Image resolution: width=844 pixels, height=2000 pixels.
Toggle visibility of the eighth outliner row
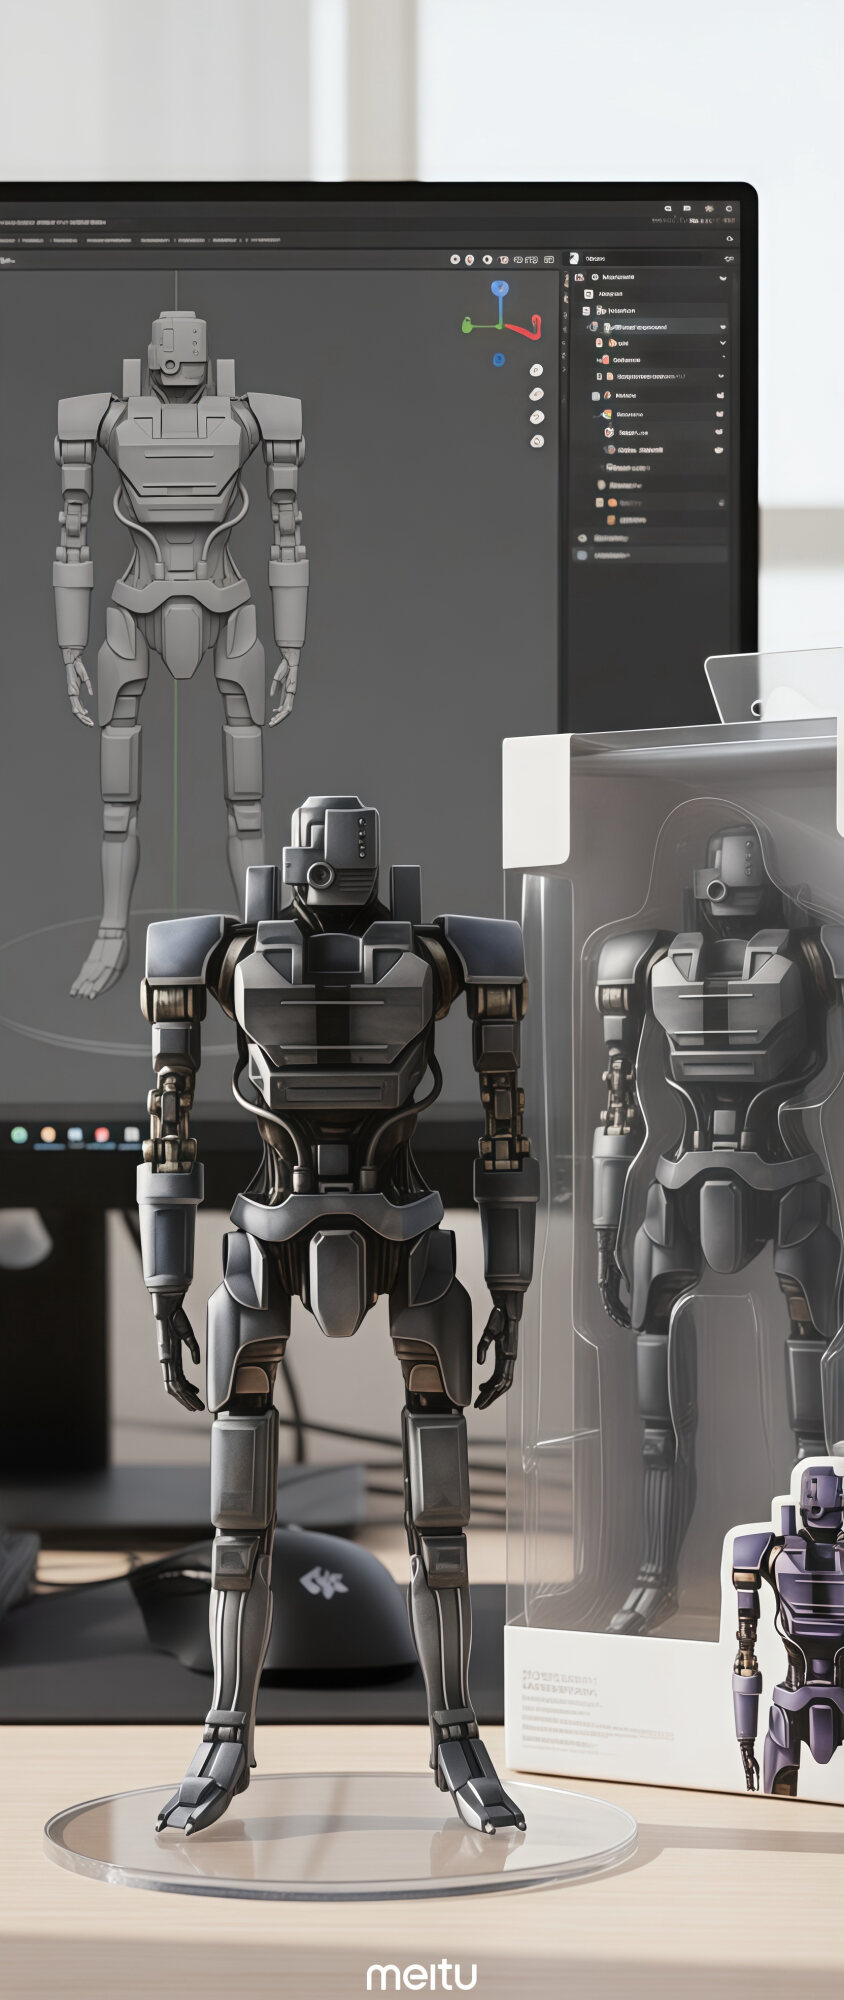tap(719, 396)
